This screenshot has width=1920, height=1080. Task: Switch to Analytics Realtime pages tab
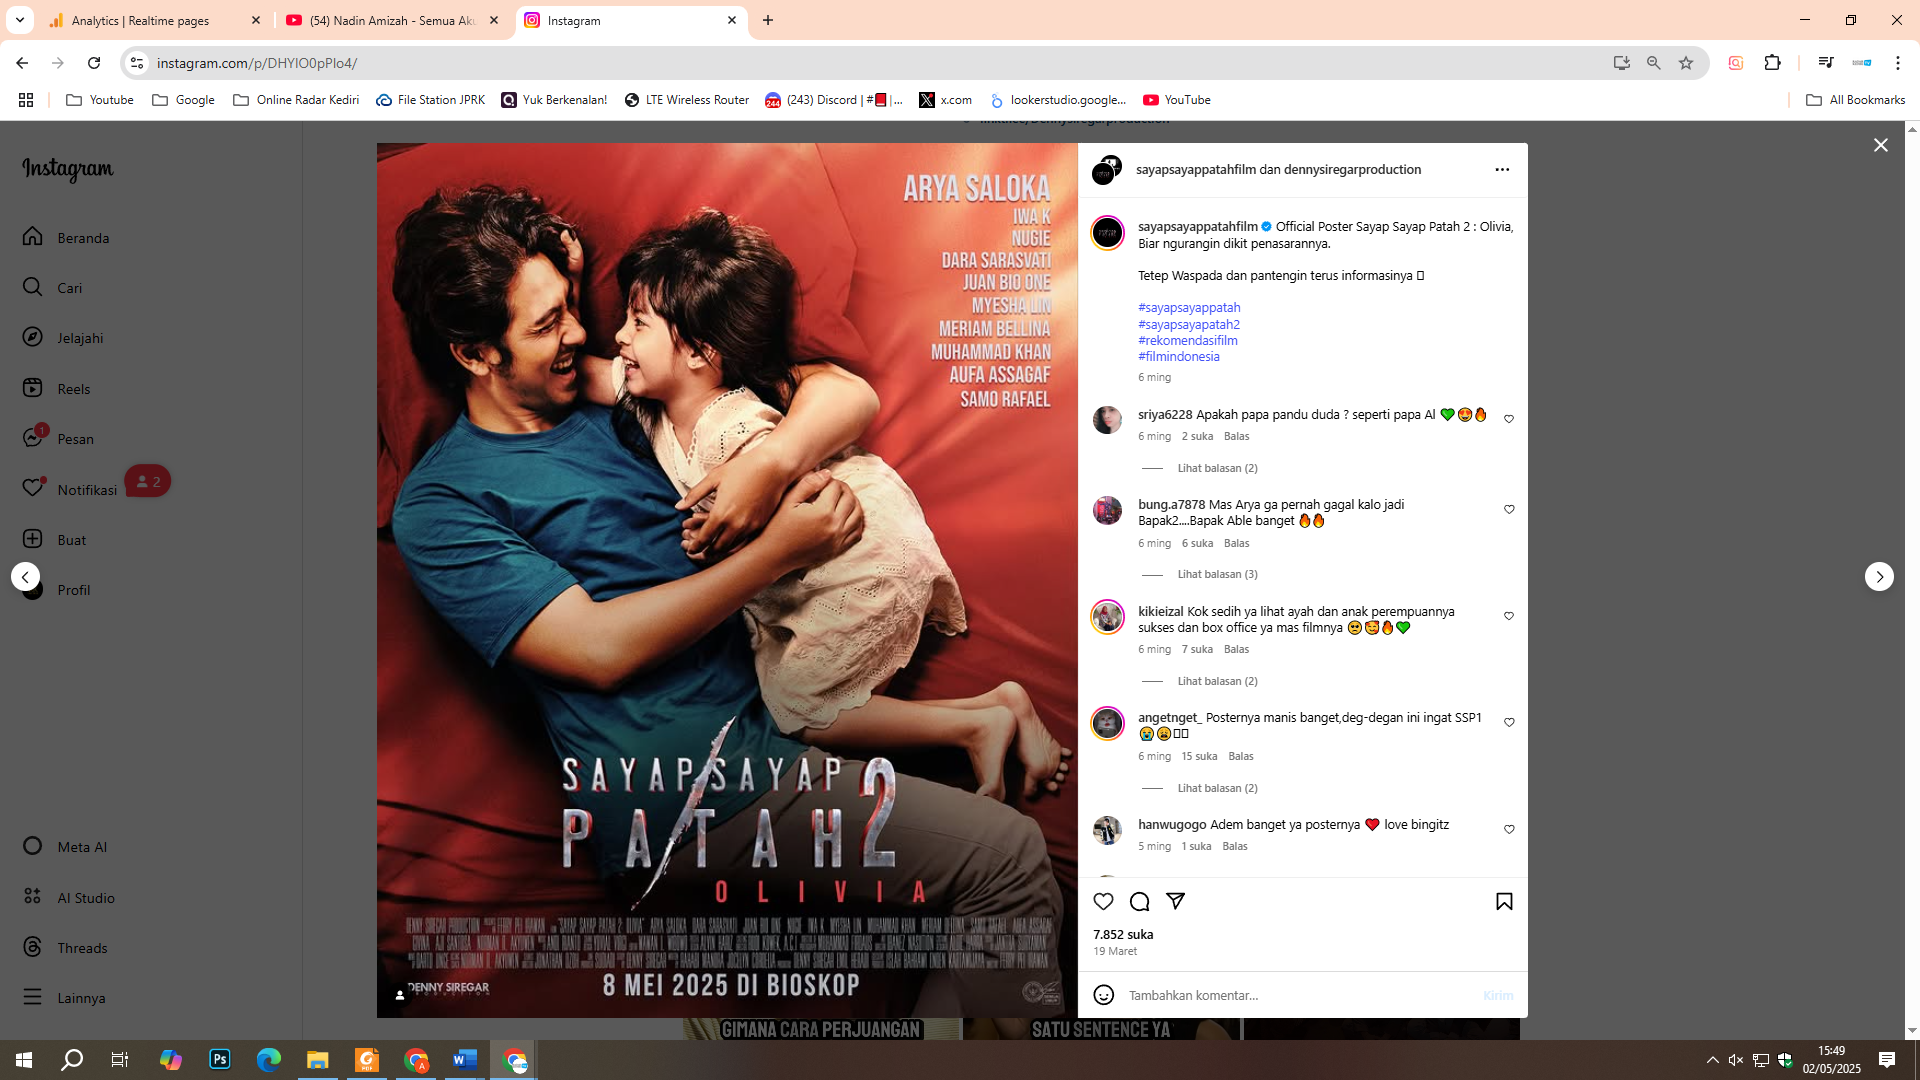click(153, 20)
